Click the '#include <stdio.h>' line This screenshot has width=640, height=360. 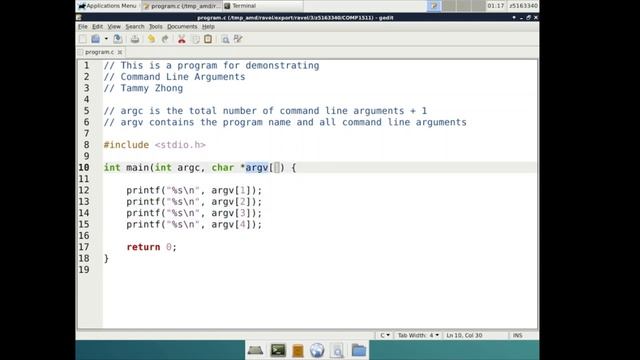coord(155,145)
